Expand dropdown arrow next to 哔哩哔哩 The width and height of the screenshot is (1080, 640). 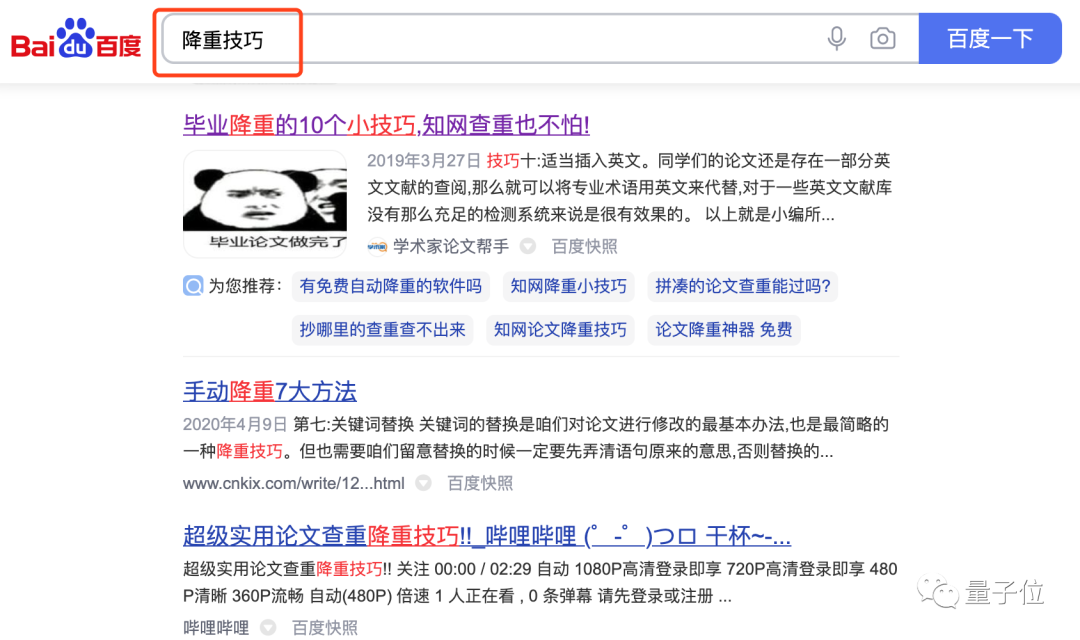pyautogui.click(x=267, y=628)
